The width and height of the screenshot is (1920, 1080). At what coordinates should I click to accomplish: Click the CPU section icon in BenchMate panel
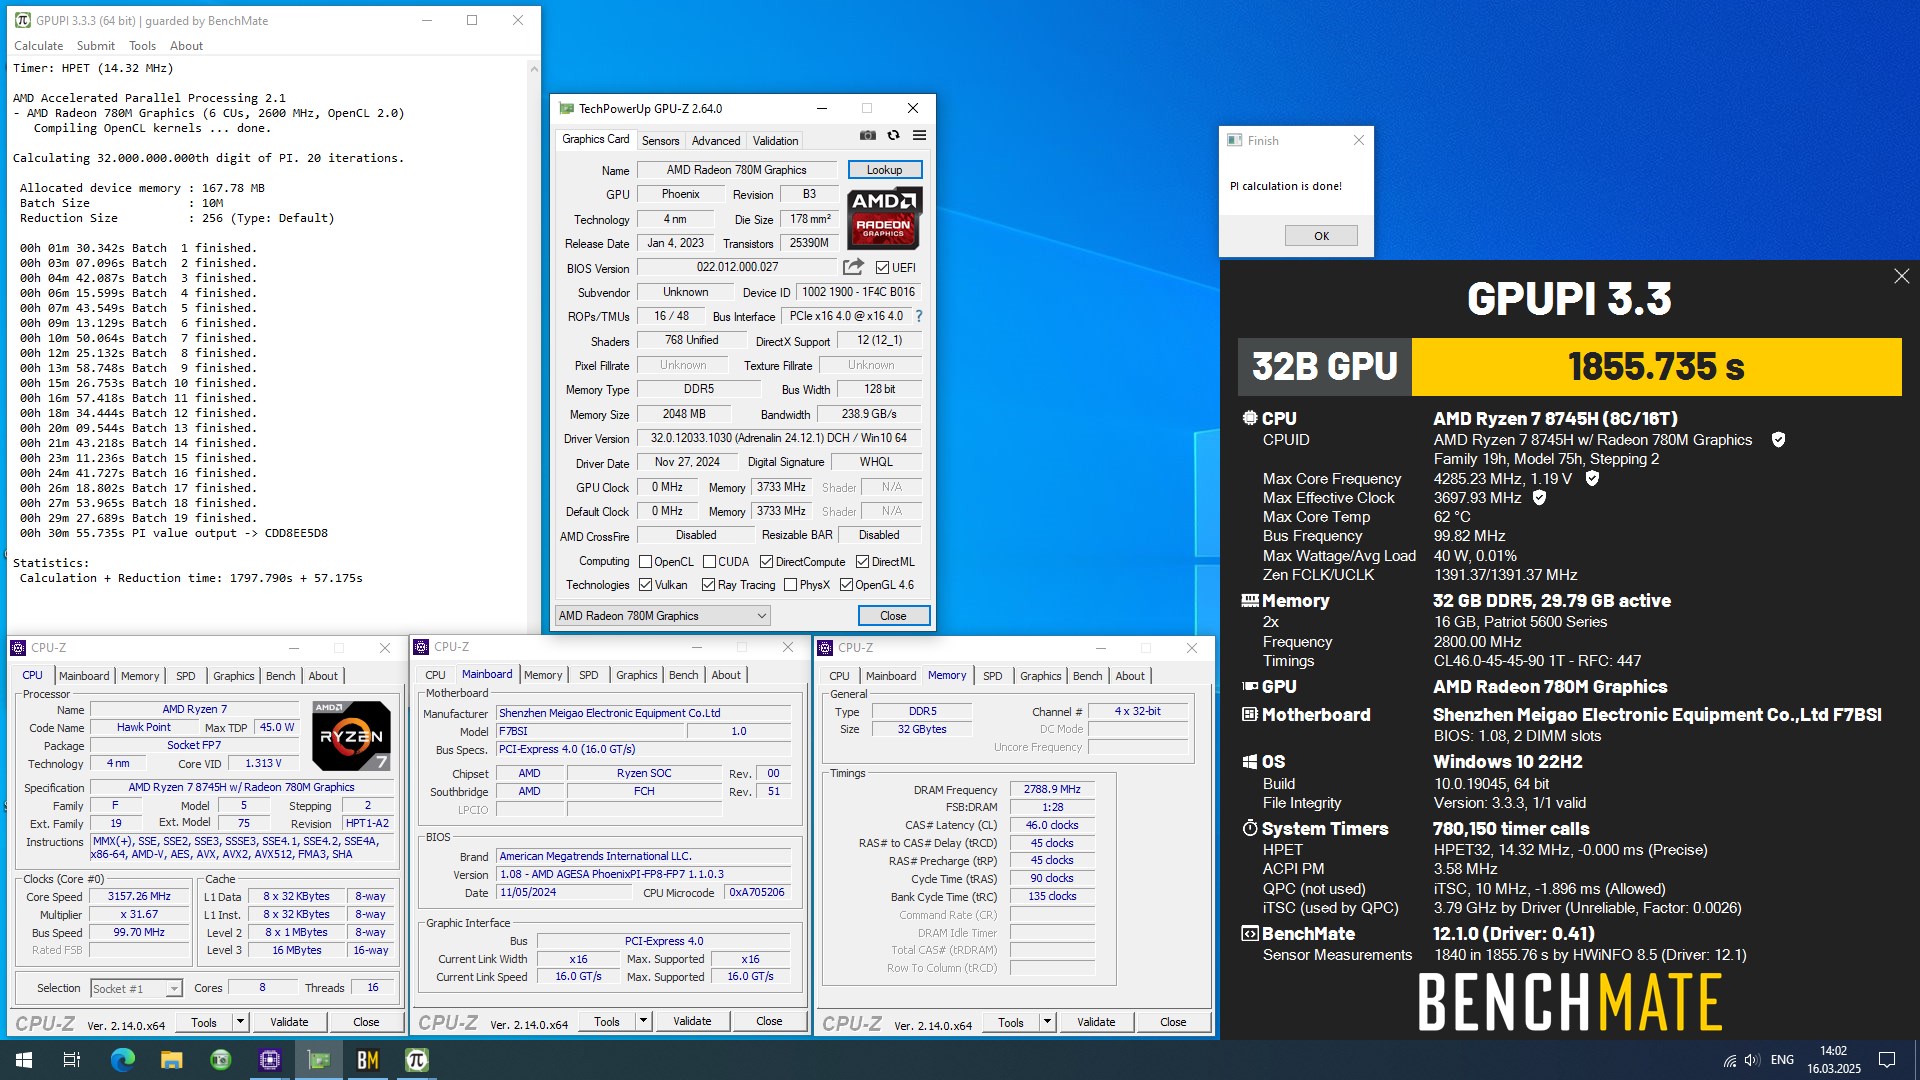point(1249,419)
